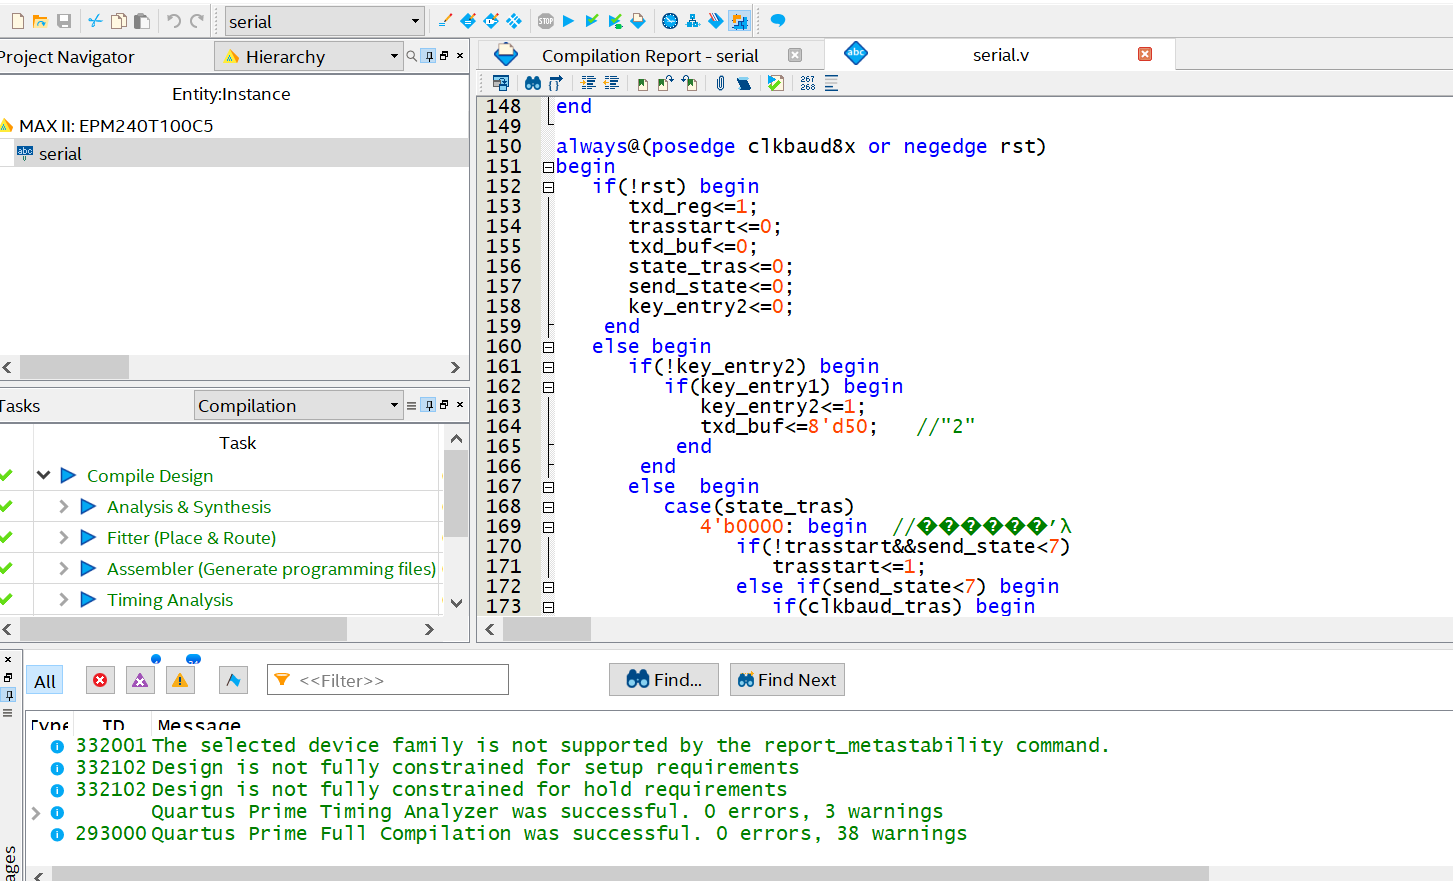Toggle bookmark in the editor toolbar

tap(642, 83)
